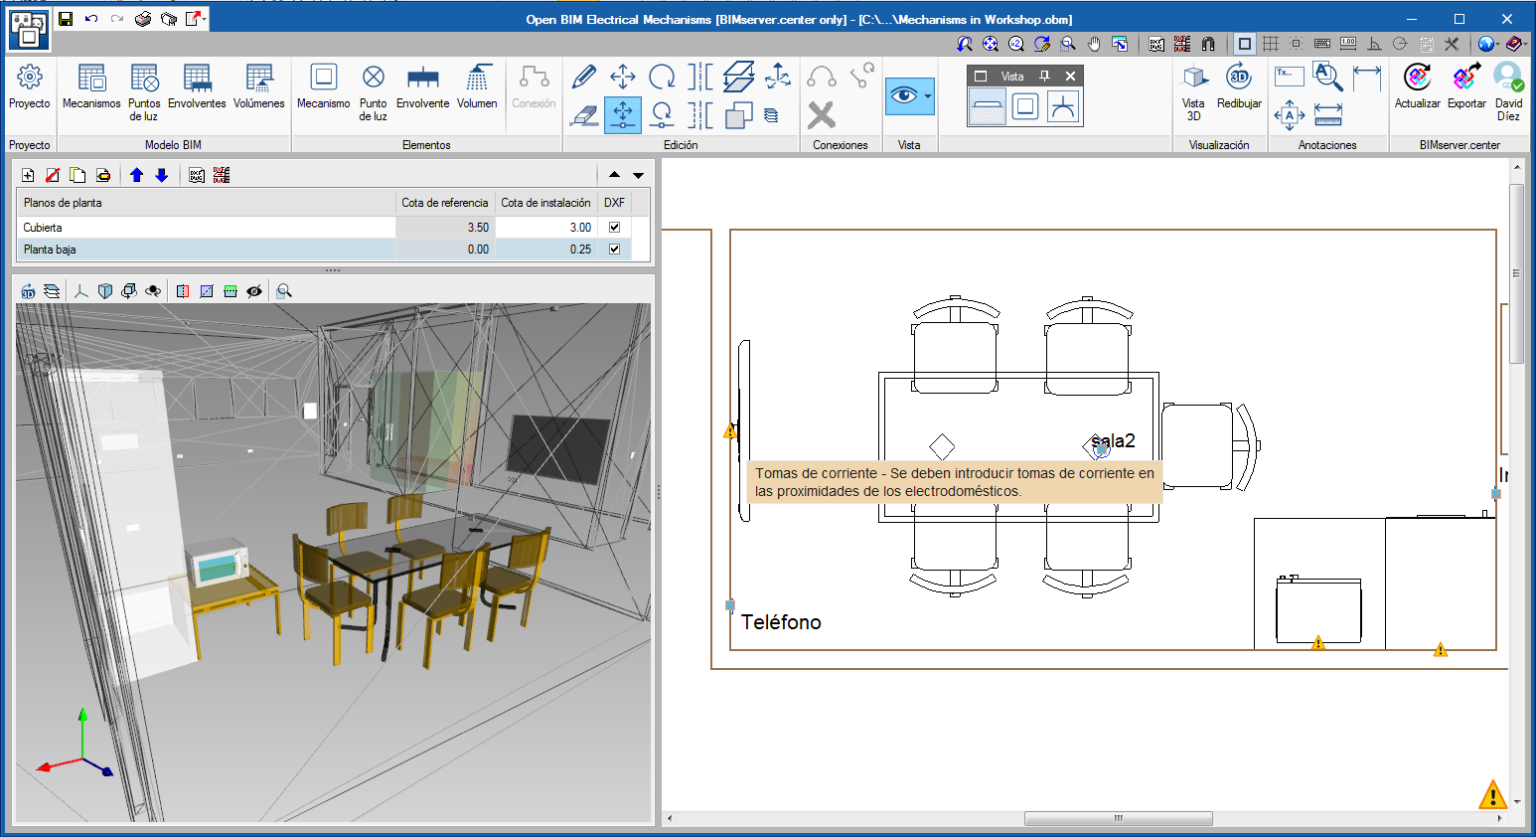This screenshot has height=837, width=1536.
Task: Expand the floor plans list with down arrow
Action: 637,175
